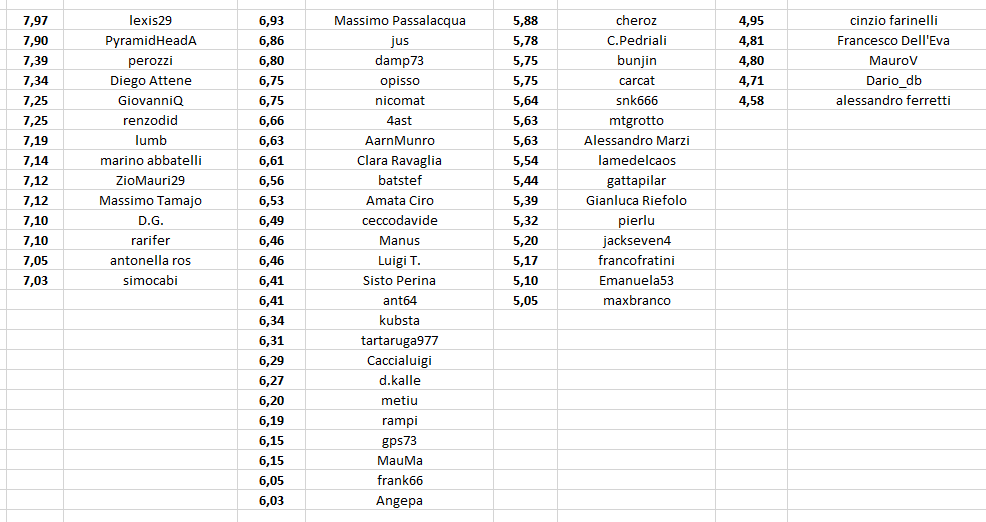Screen dimensions: 986x522
Task: Select the score cell 7,97
Action: point(34,20)
